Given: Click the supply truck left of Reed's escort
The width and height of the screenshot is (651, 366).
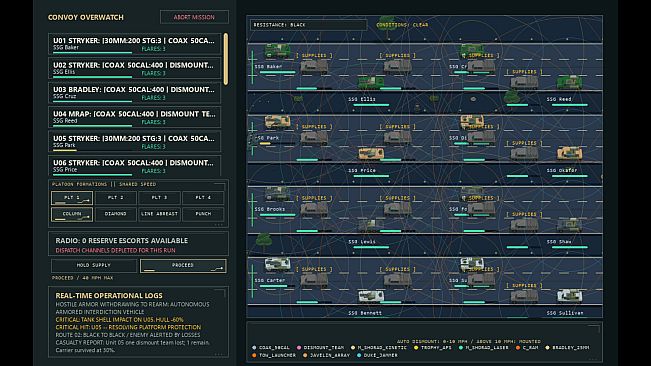Looking at the screenshot, I should tap(524, 83).
